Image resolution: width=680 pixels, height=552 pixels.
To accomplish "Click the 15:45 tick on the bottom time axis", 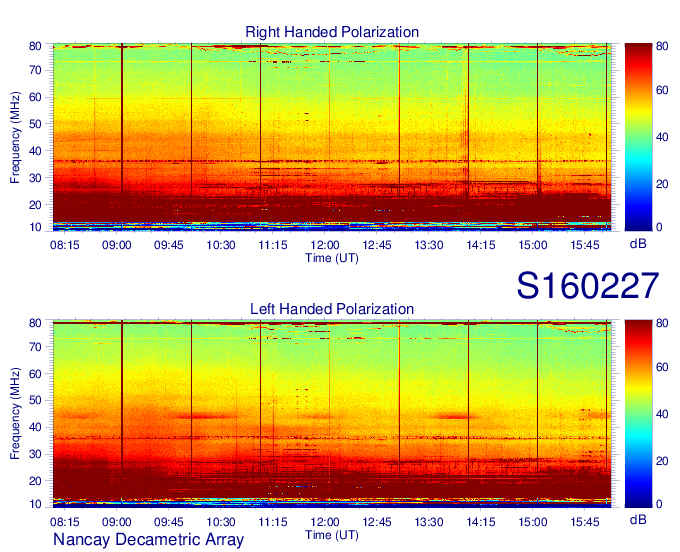I will click(585, 522).
